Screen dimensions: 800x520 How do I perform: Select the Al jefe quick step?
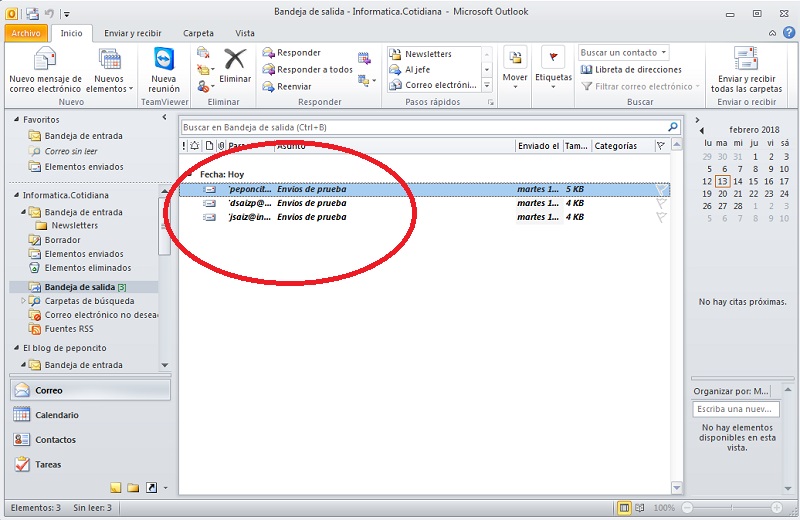pos(434,70)
